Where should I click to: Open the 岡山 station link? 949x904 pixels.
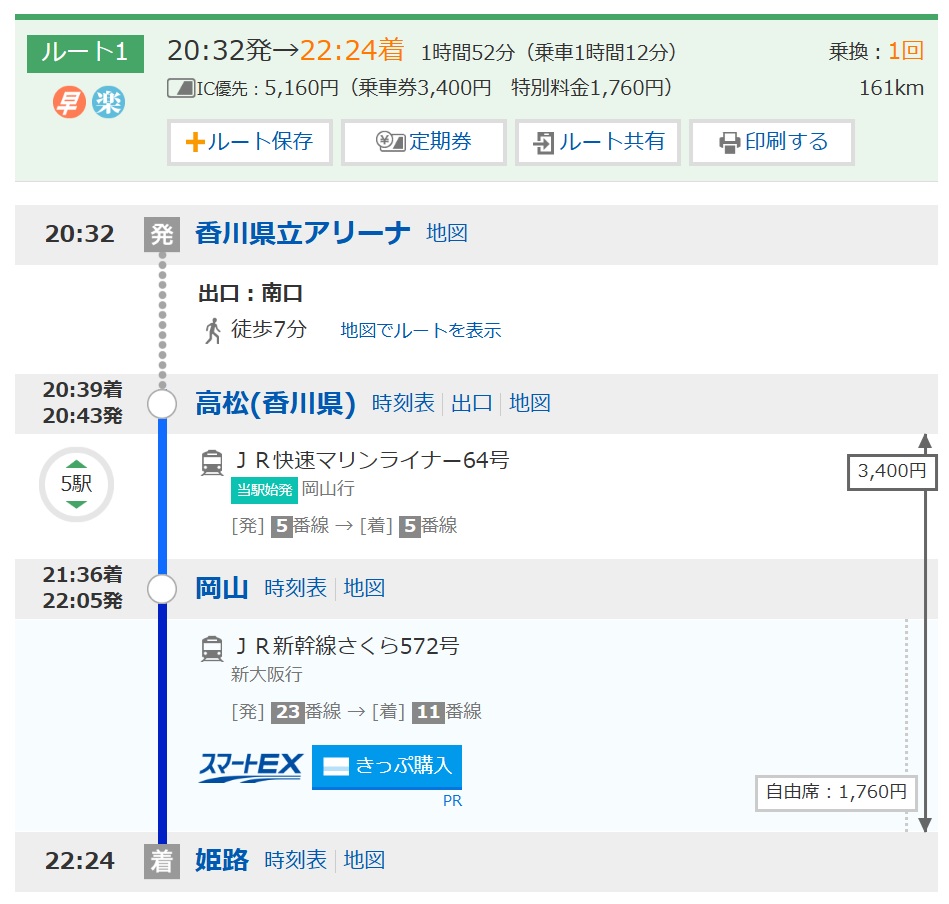[222, 588]
